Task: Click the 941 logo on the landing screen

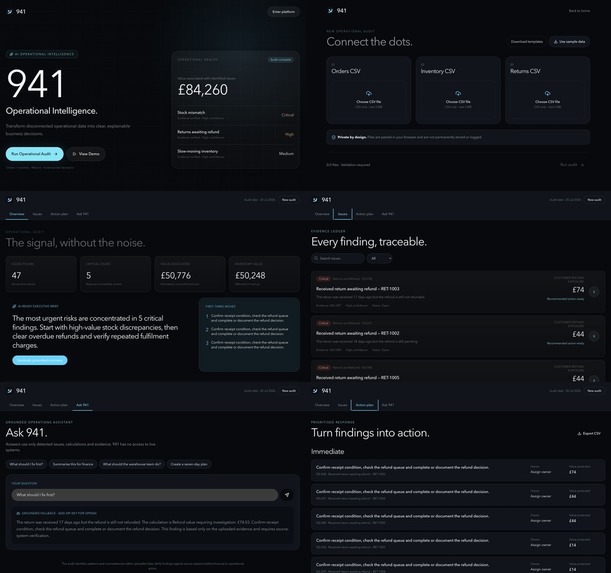Action: (16, 12)
